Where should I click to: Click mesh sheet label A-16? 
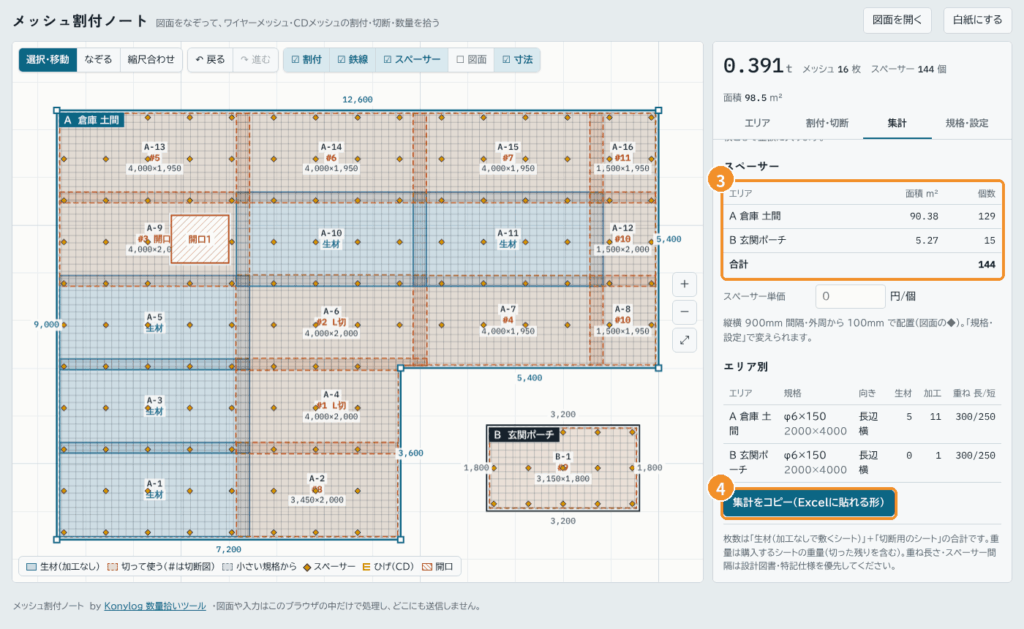(622, 147)
